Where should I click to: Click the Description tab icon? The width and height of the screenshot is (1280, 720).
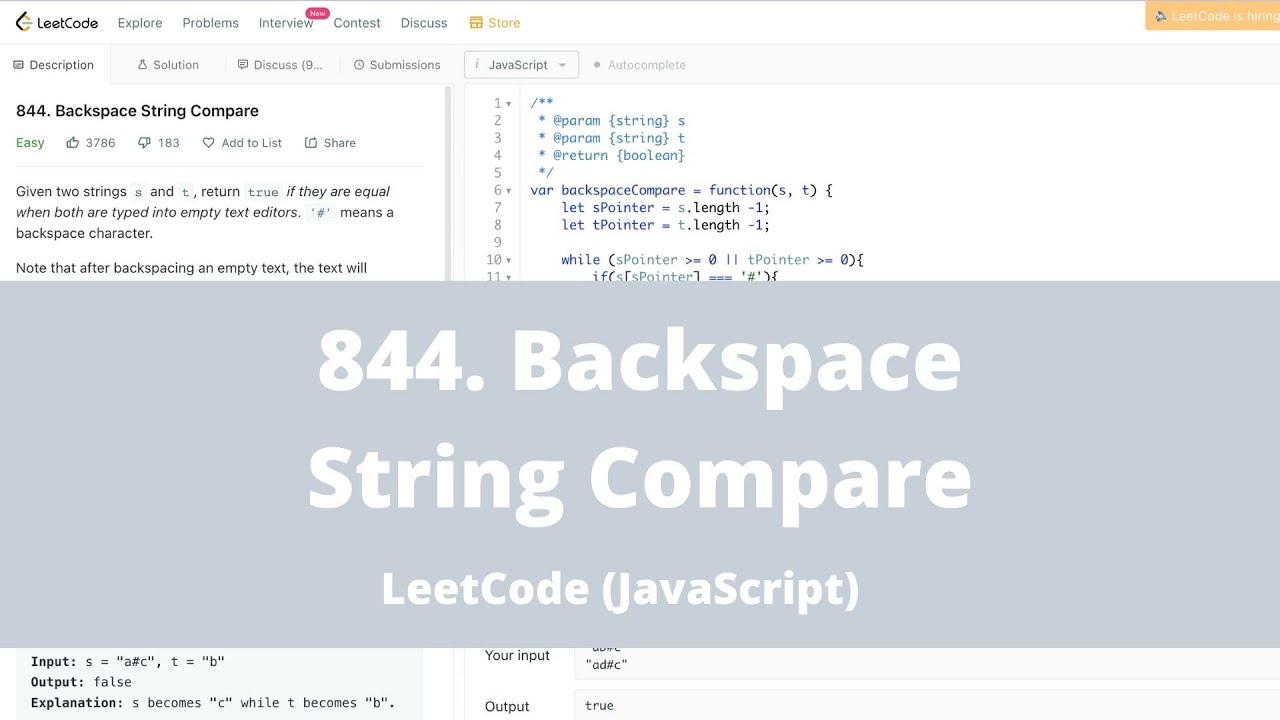tap(18, 65)
